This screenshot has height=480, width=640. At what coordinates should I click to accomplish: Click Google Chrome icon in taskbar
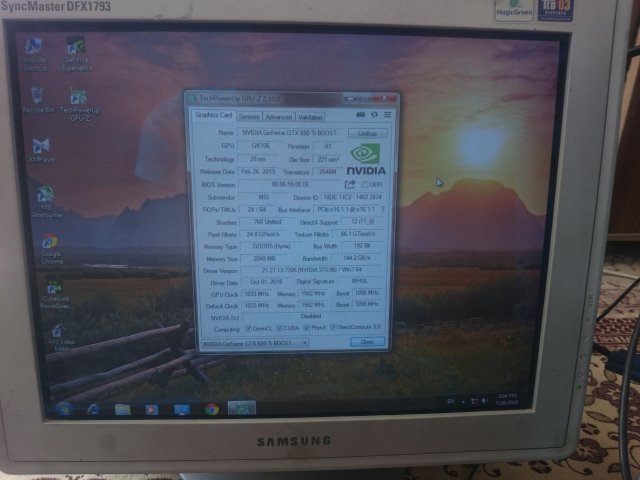click(212, 409)
